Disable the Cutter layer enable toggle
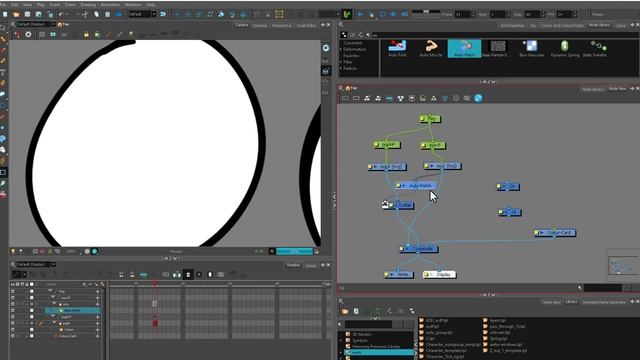The image size is (640, 360). coord(13,330)
